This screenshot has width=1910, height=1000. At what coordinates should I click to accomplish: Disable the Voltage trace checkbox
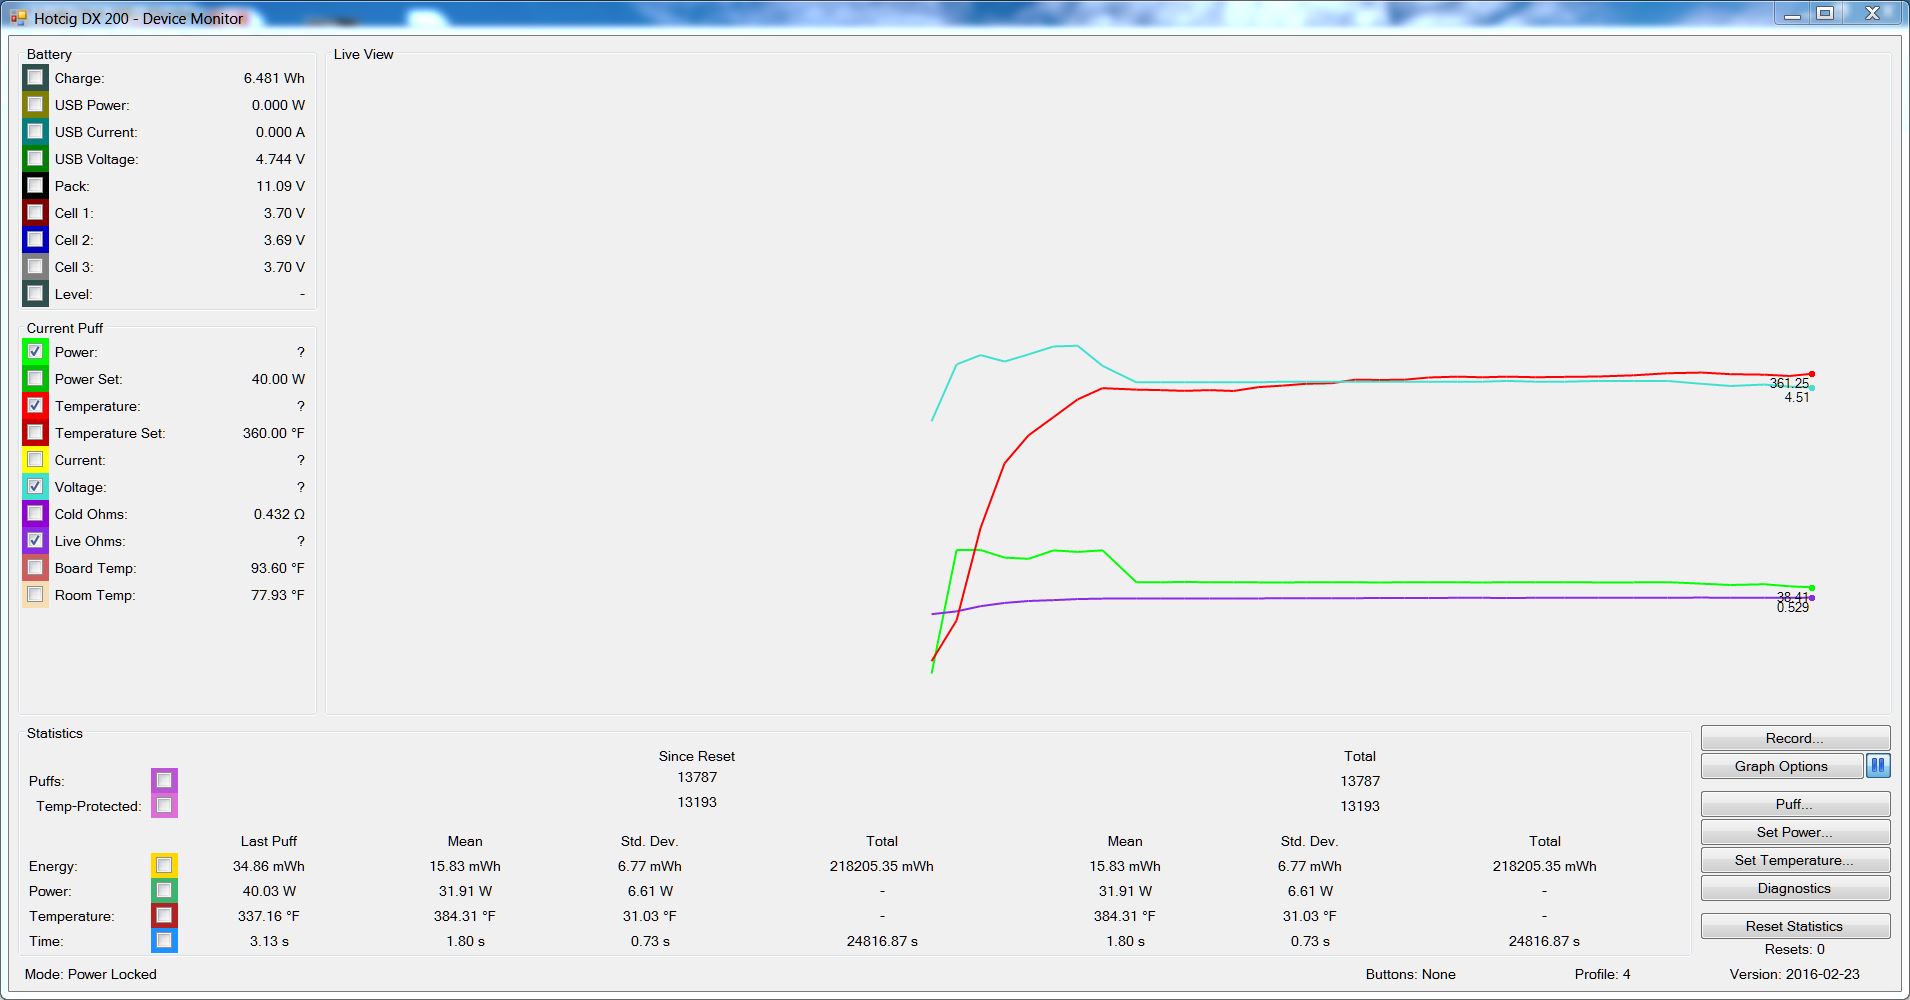(36, 487)
